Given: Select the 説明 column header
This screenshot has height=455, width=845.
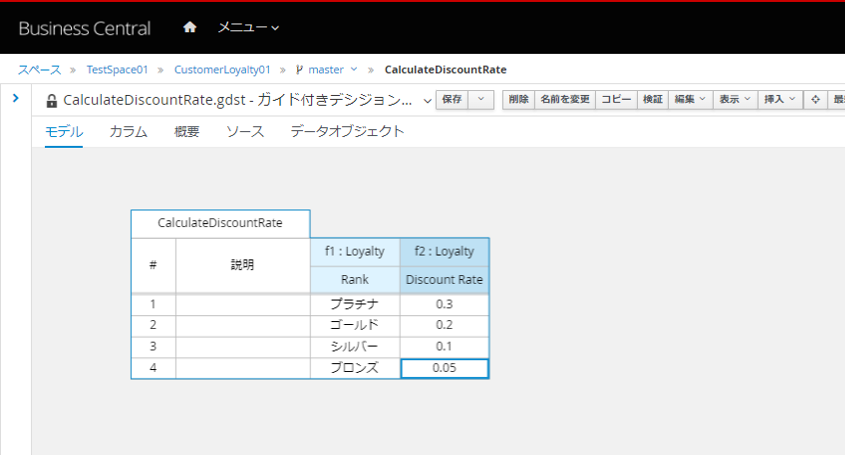Looking at the screenshot, I should [x=243, y=265].
